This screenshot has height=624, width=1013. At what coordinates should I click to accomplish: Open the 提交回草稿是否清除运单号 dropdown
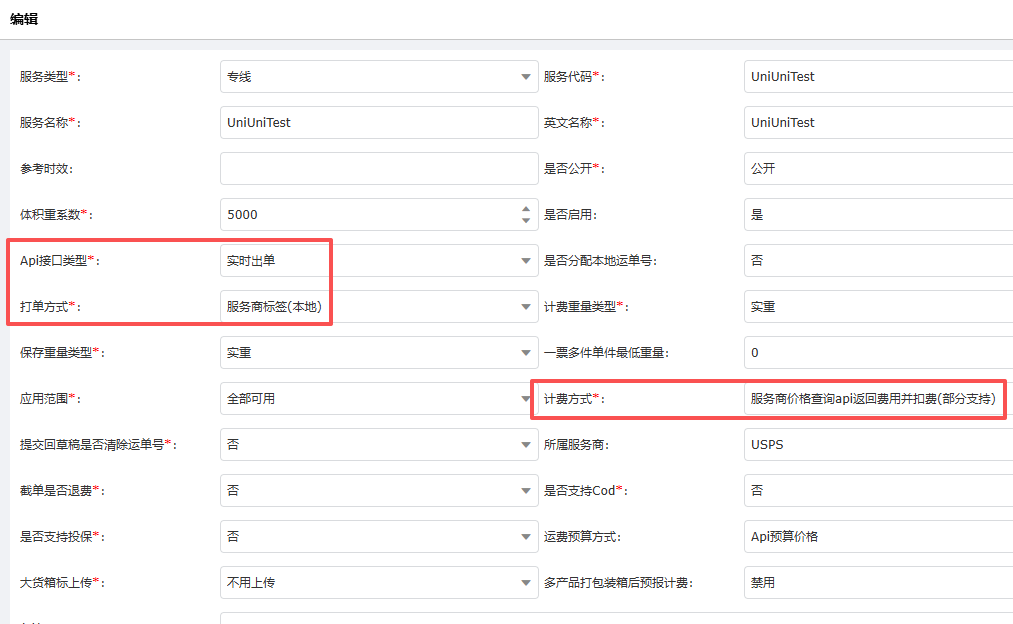pos(379,445)
